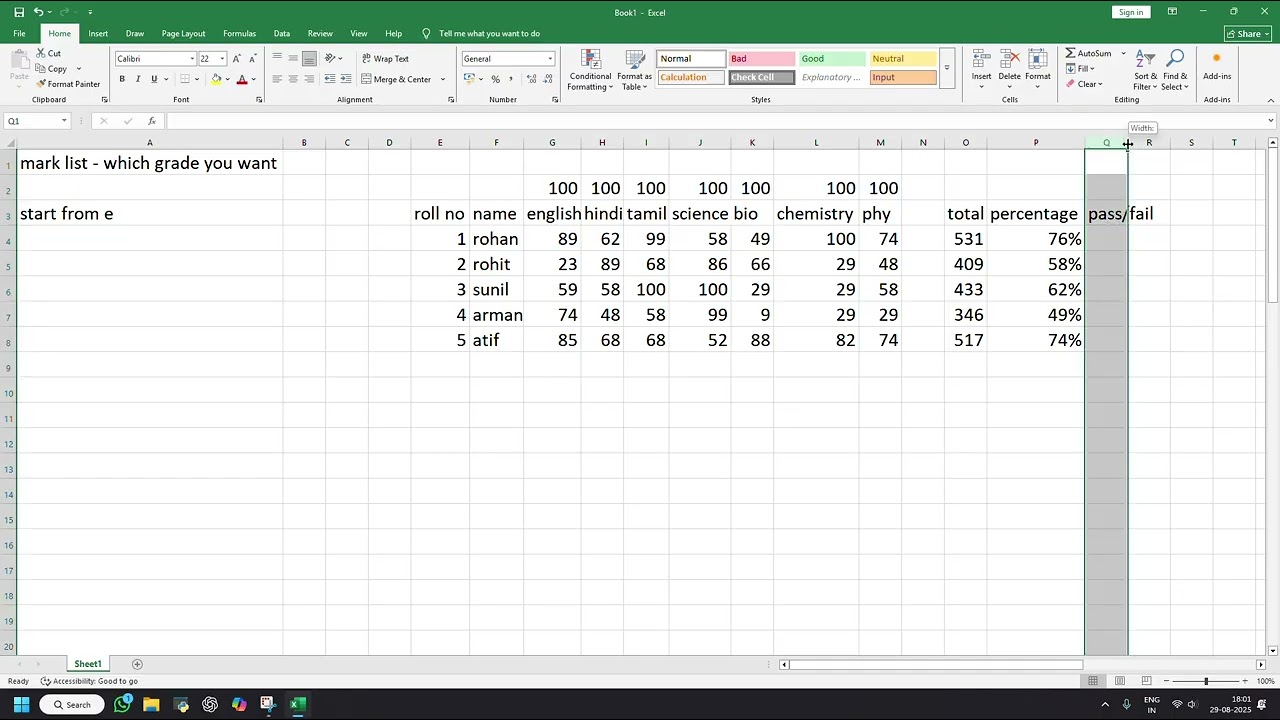The height and width of the screenshot is (720, 1280).
Task: Toggle Italic formatting
Action: pyautogui.click(x=138, y=79)
